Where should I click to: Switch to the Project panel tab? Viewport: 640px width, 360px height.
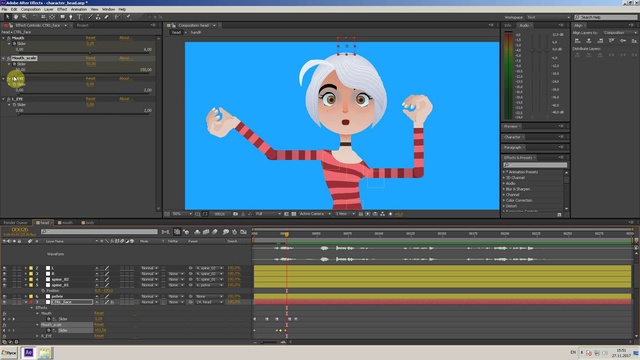(x=82, y=25)
